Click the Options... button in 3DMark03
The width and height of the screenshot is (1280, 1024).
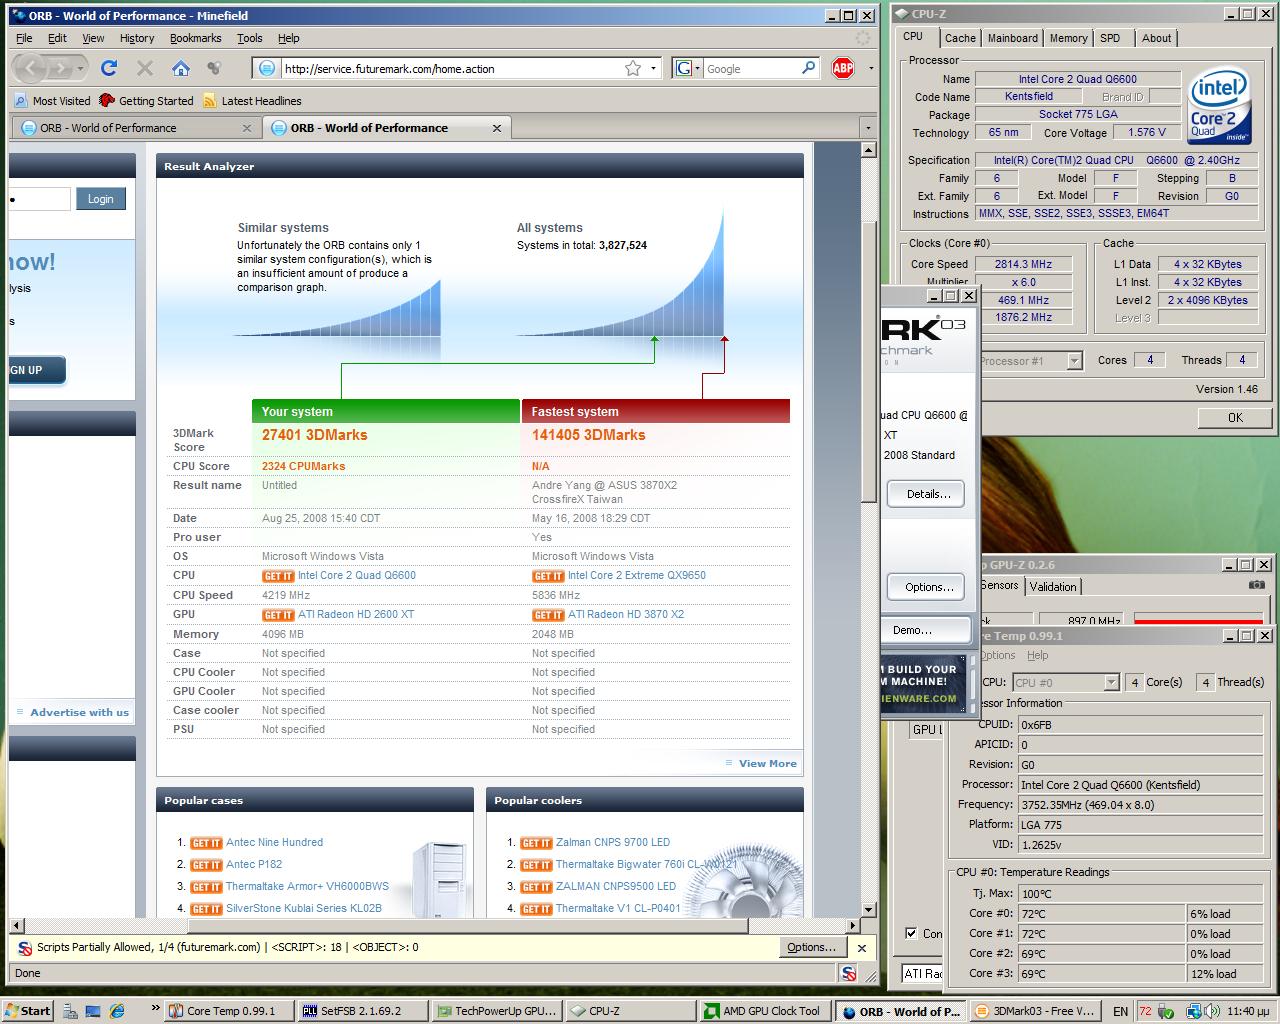coord(928,587)
